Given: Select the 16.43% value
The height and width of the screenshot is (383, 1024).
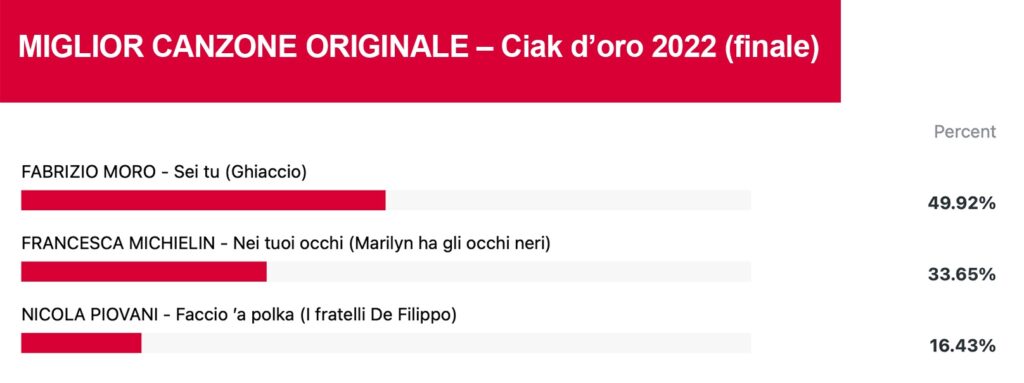Looking at the screenshot, I should tap(961, 346).
